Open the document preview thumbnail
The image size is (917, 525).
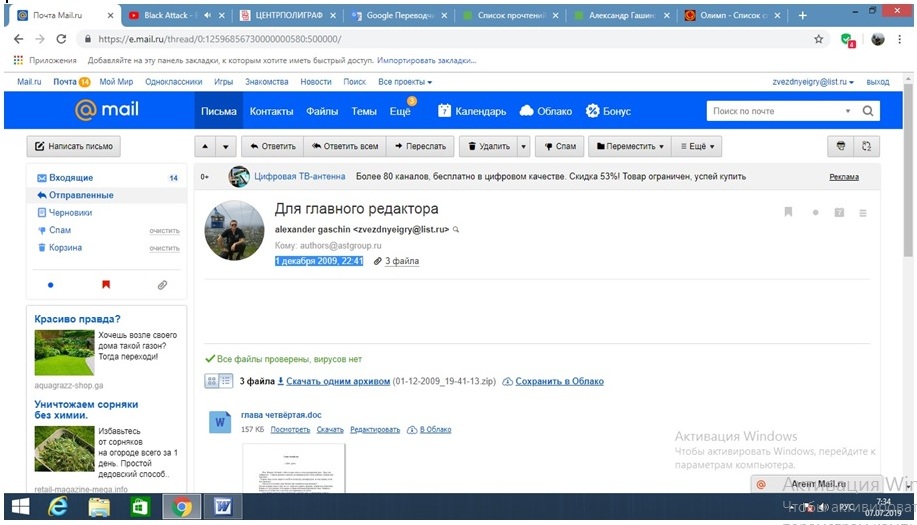(x=294, y=468)
